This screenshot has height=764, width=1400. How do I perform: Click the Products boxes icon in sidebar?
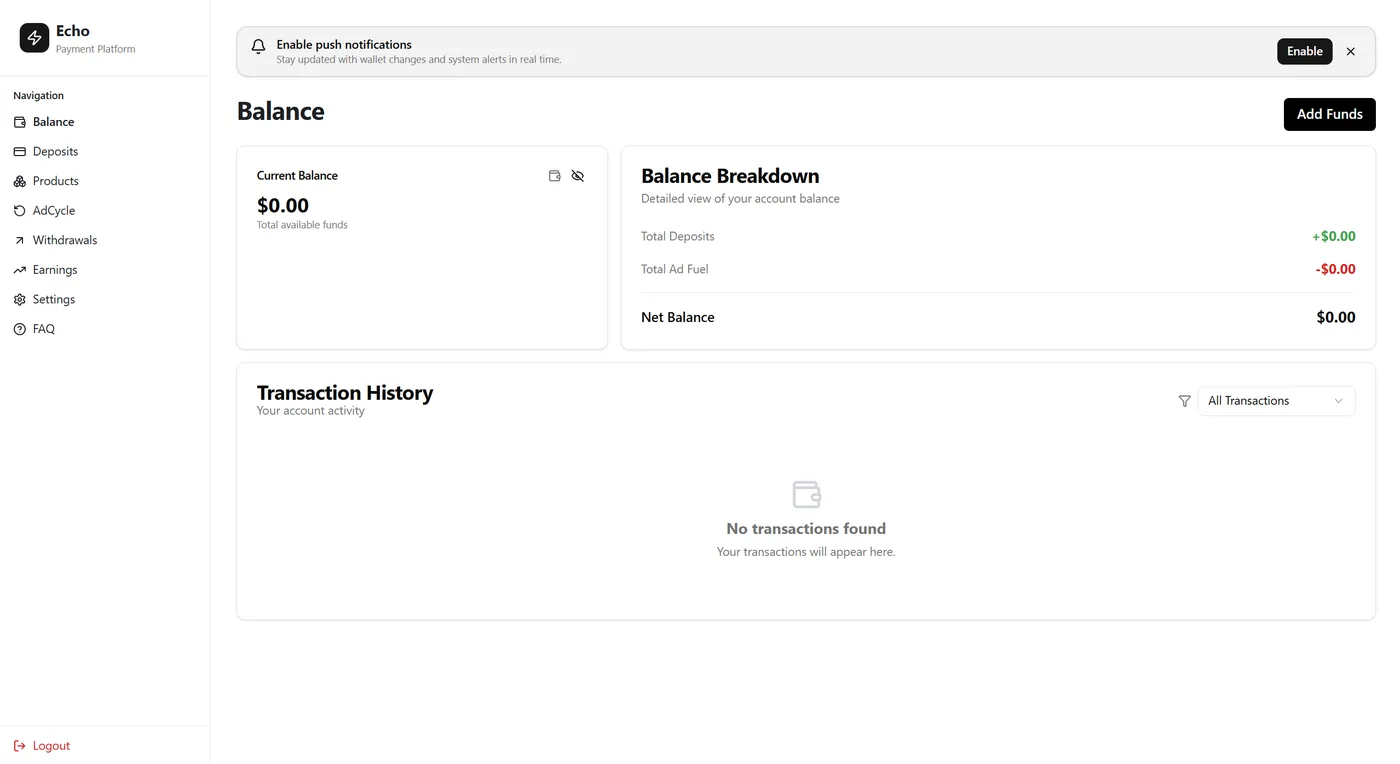click(x=19, y=181)
